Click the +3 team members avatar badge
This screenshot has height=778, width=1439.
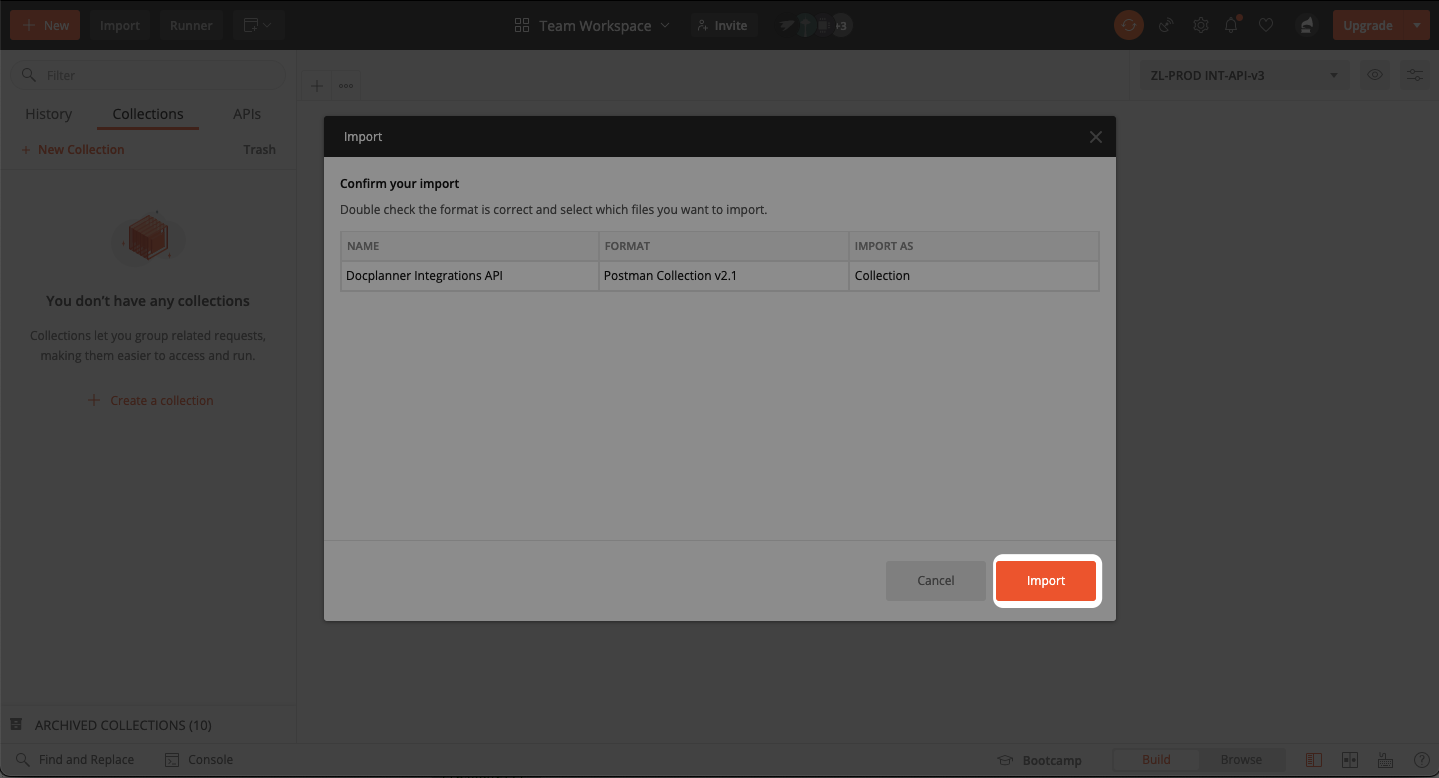pyautogui.click(x=842, y=25)
